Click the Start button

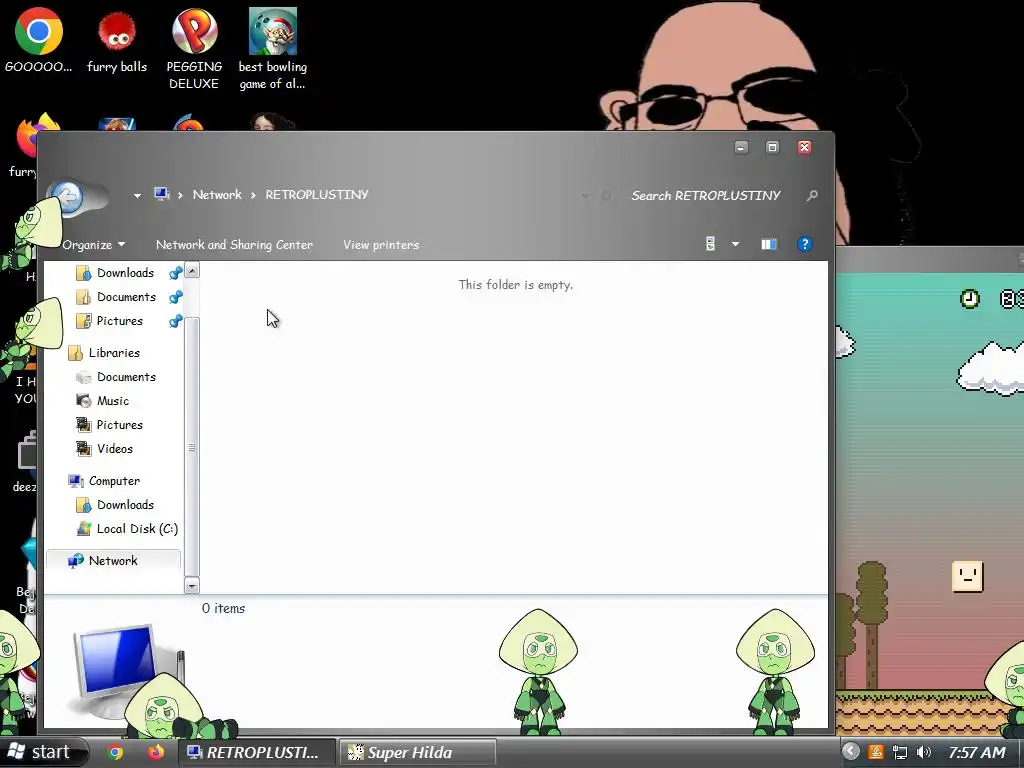pos(43,752)
